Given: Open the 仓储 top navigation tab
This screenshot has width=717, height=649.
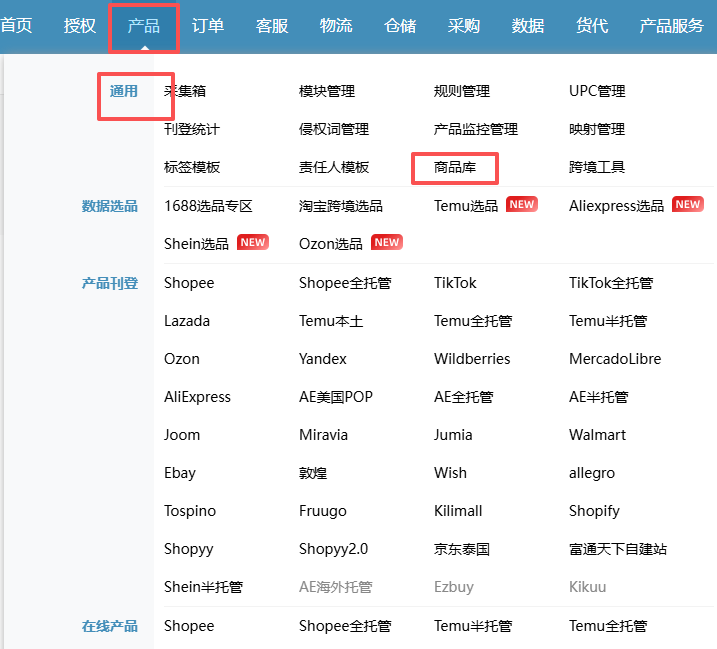Looking at the screenshot, I should (x=400, y=25).
